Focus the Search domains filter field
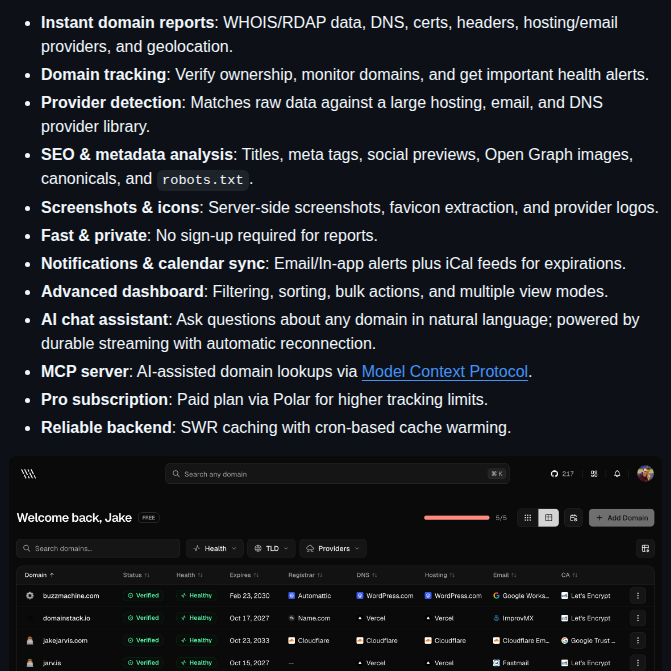This screenshot has height=671, width=671. click(98, 549)
